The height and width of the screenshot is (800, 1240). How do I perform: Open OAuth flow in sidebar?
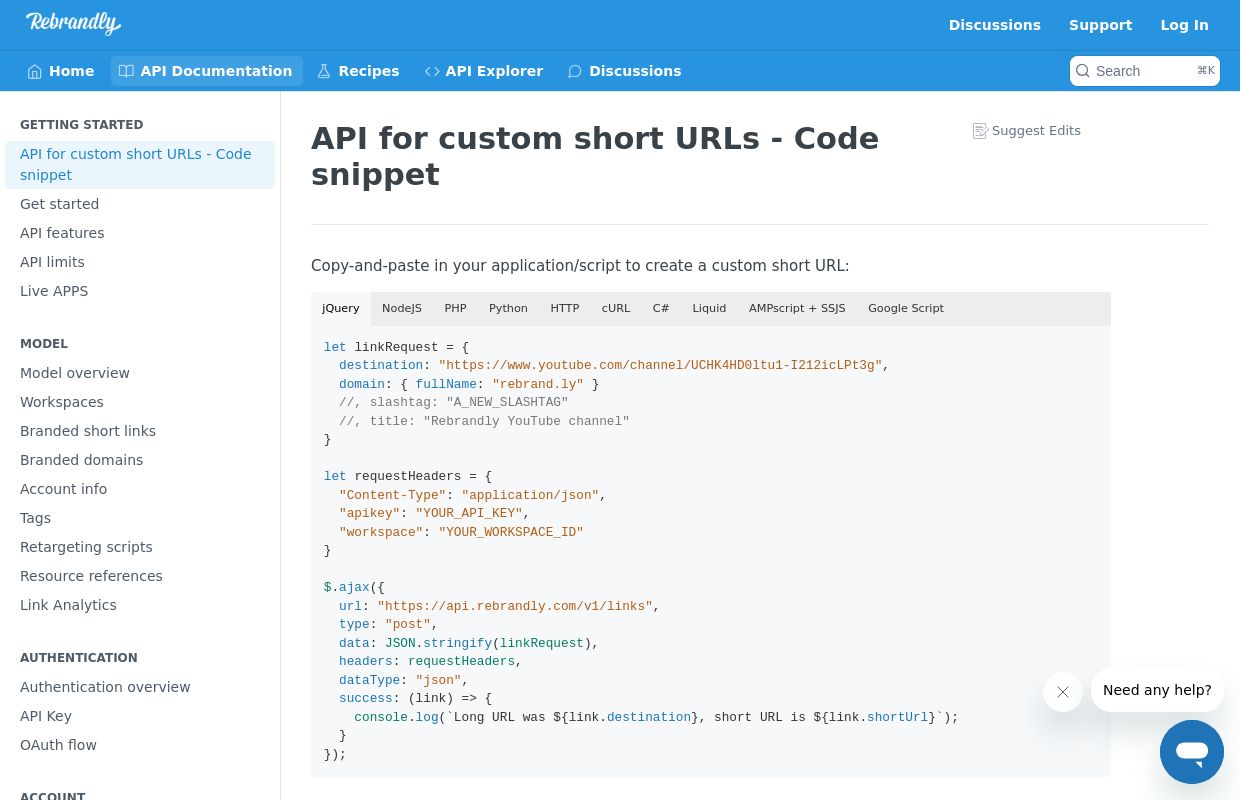(x=140, y=745)
